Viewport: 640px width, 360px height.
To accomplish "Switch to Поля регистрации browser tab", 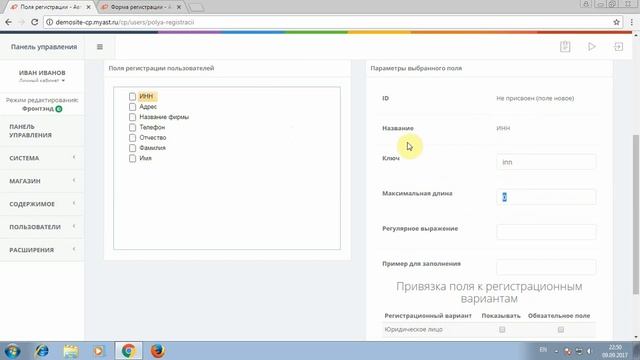I will pos(50,7).
